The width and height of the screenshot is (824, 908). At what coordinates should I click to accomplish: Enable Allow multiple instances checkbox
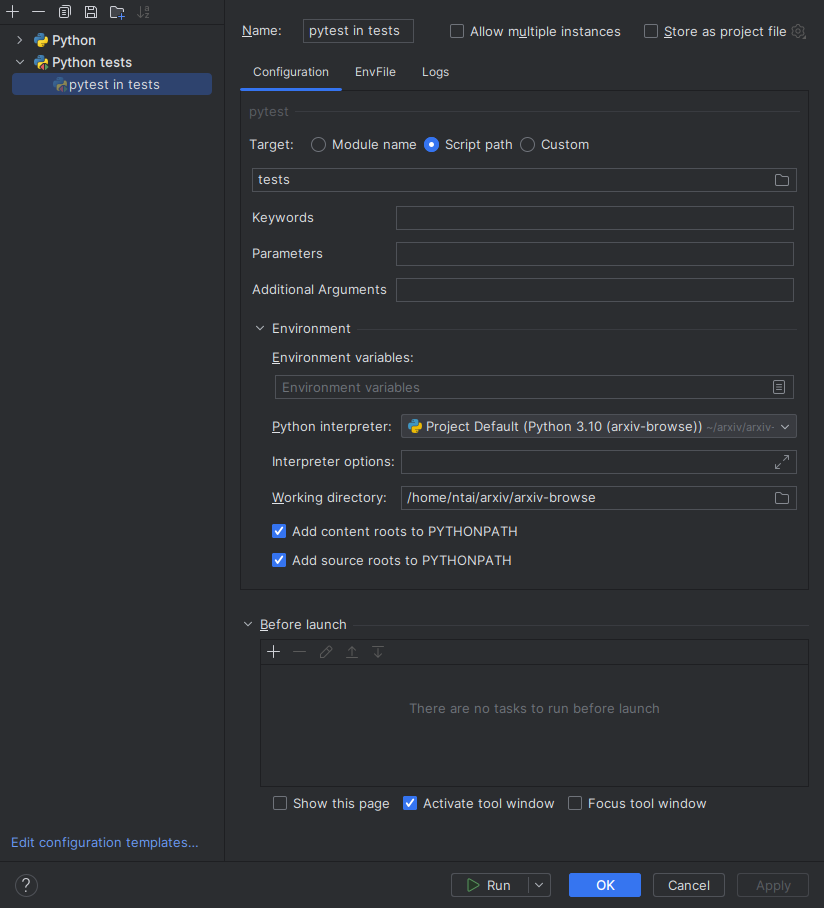[x=457, y=31]
